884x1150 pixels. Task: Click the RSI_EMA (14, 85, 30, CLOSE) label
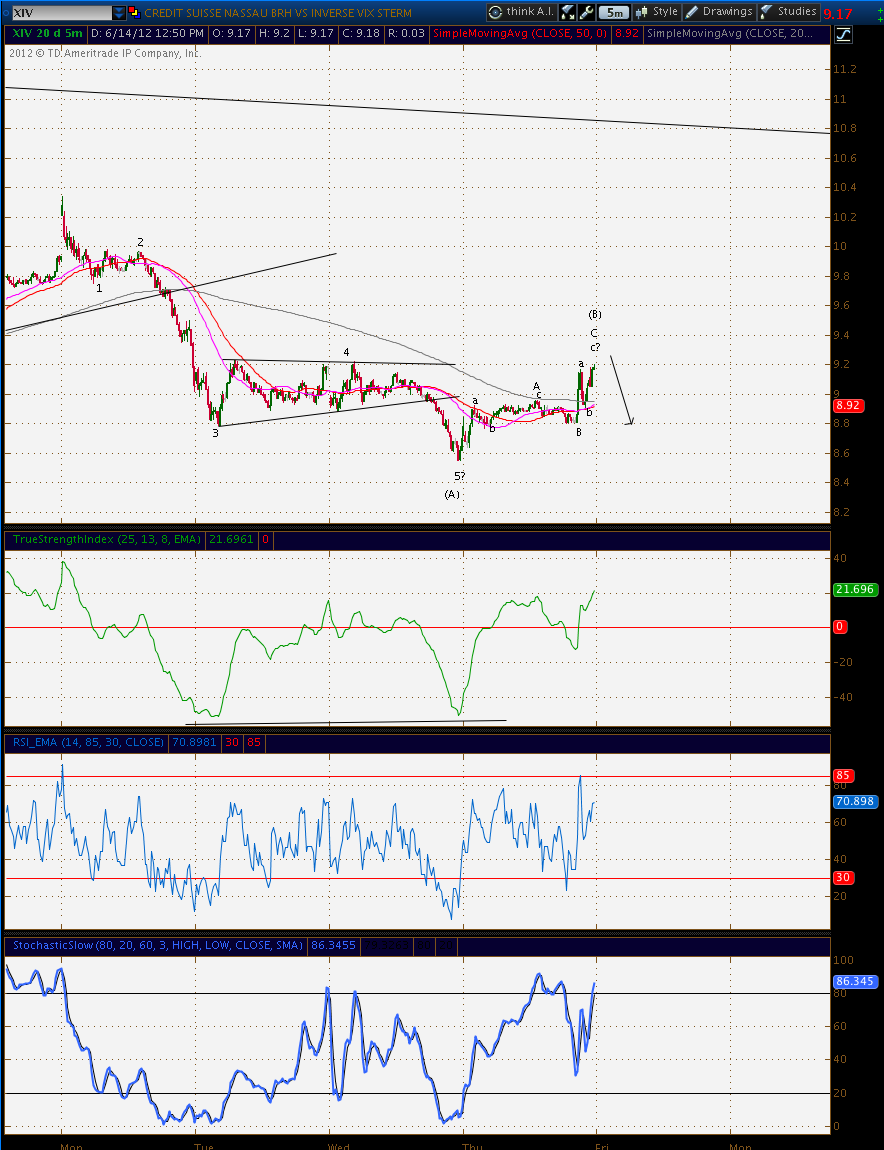tap(88, 743)
